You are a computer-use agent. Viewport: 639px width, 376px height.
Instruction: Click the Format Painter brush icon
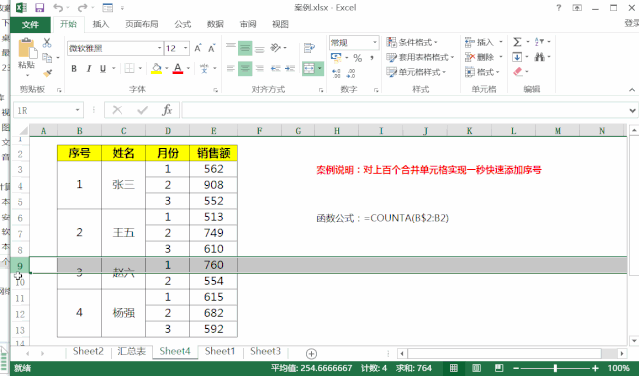(47, 73)
